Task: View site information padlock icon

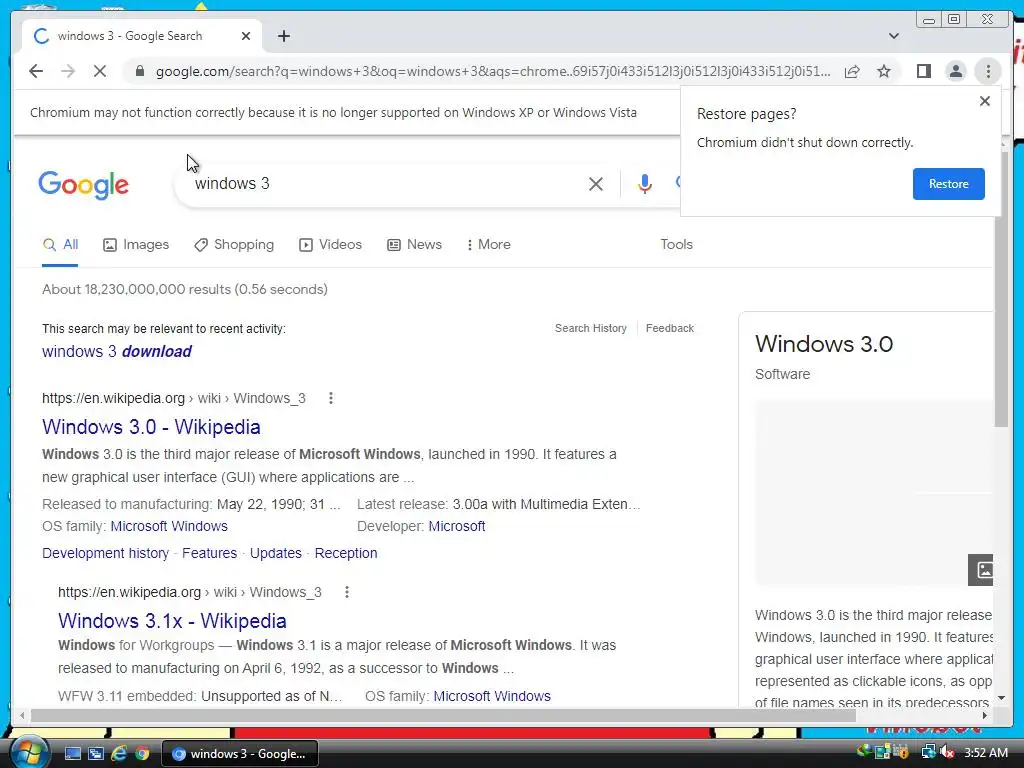Action: pyautogui.click(x=140, y=71)
